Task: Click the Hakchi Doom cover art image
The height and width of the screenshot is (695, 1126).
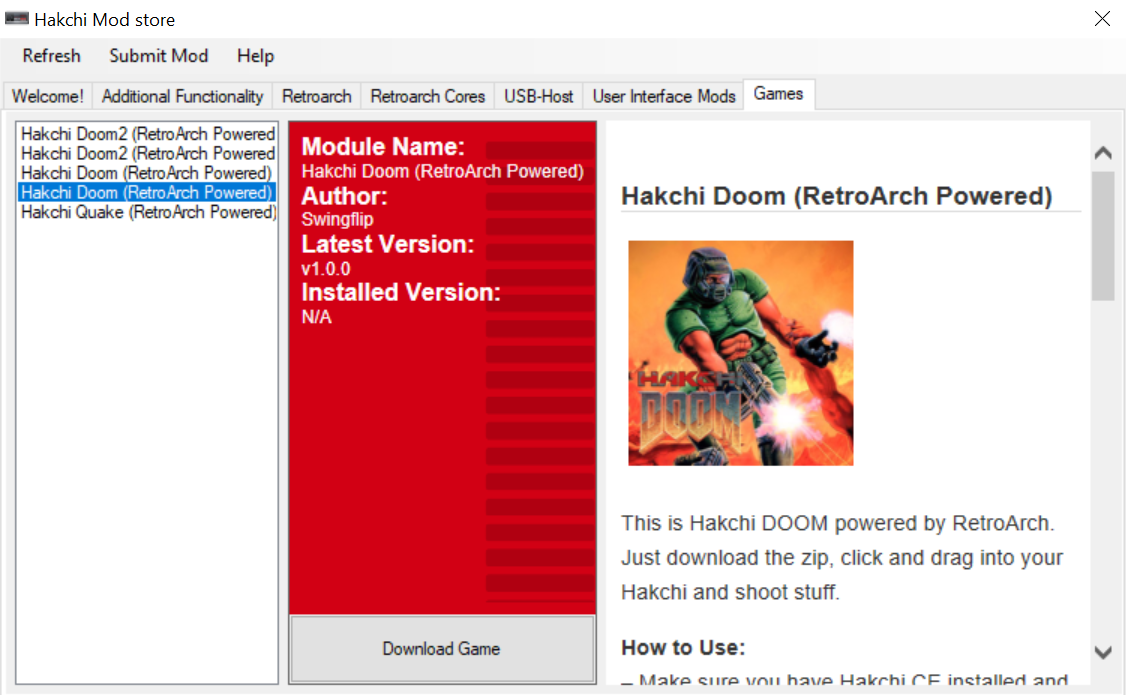Action: tap(740, 353)
